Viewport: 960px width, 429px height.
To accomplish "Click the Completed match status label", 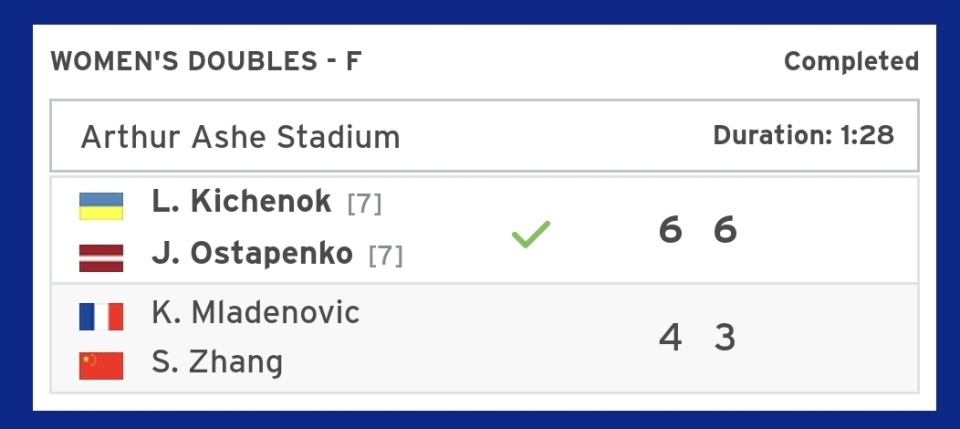I will pos(852,61).
